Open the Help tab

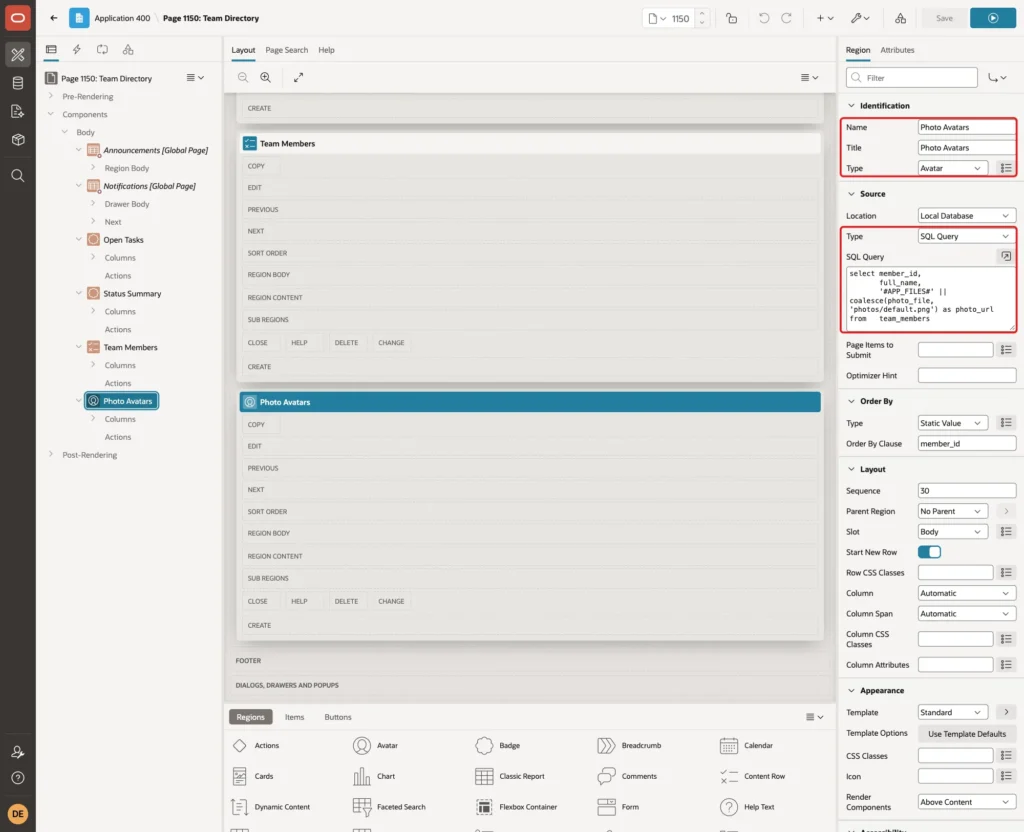click(327, 50)
